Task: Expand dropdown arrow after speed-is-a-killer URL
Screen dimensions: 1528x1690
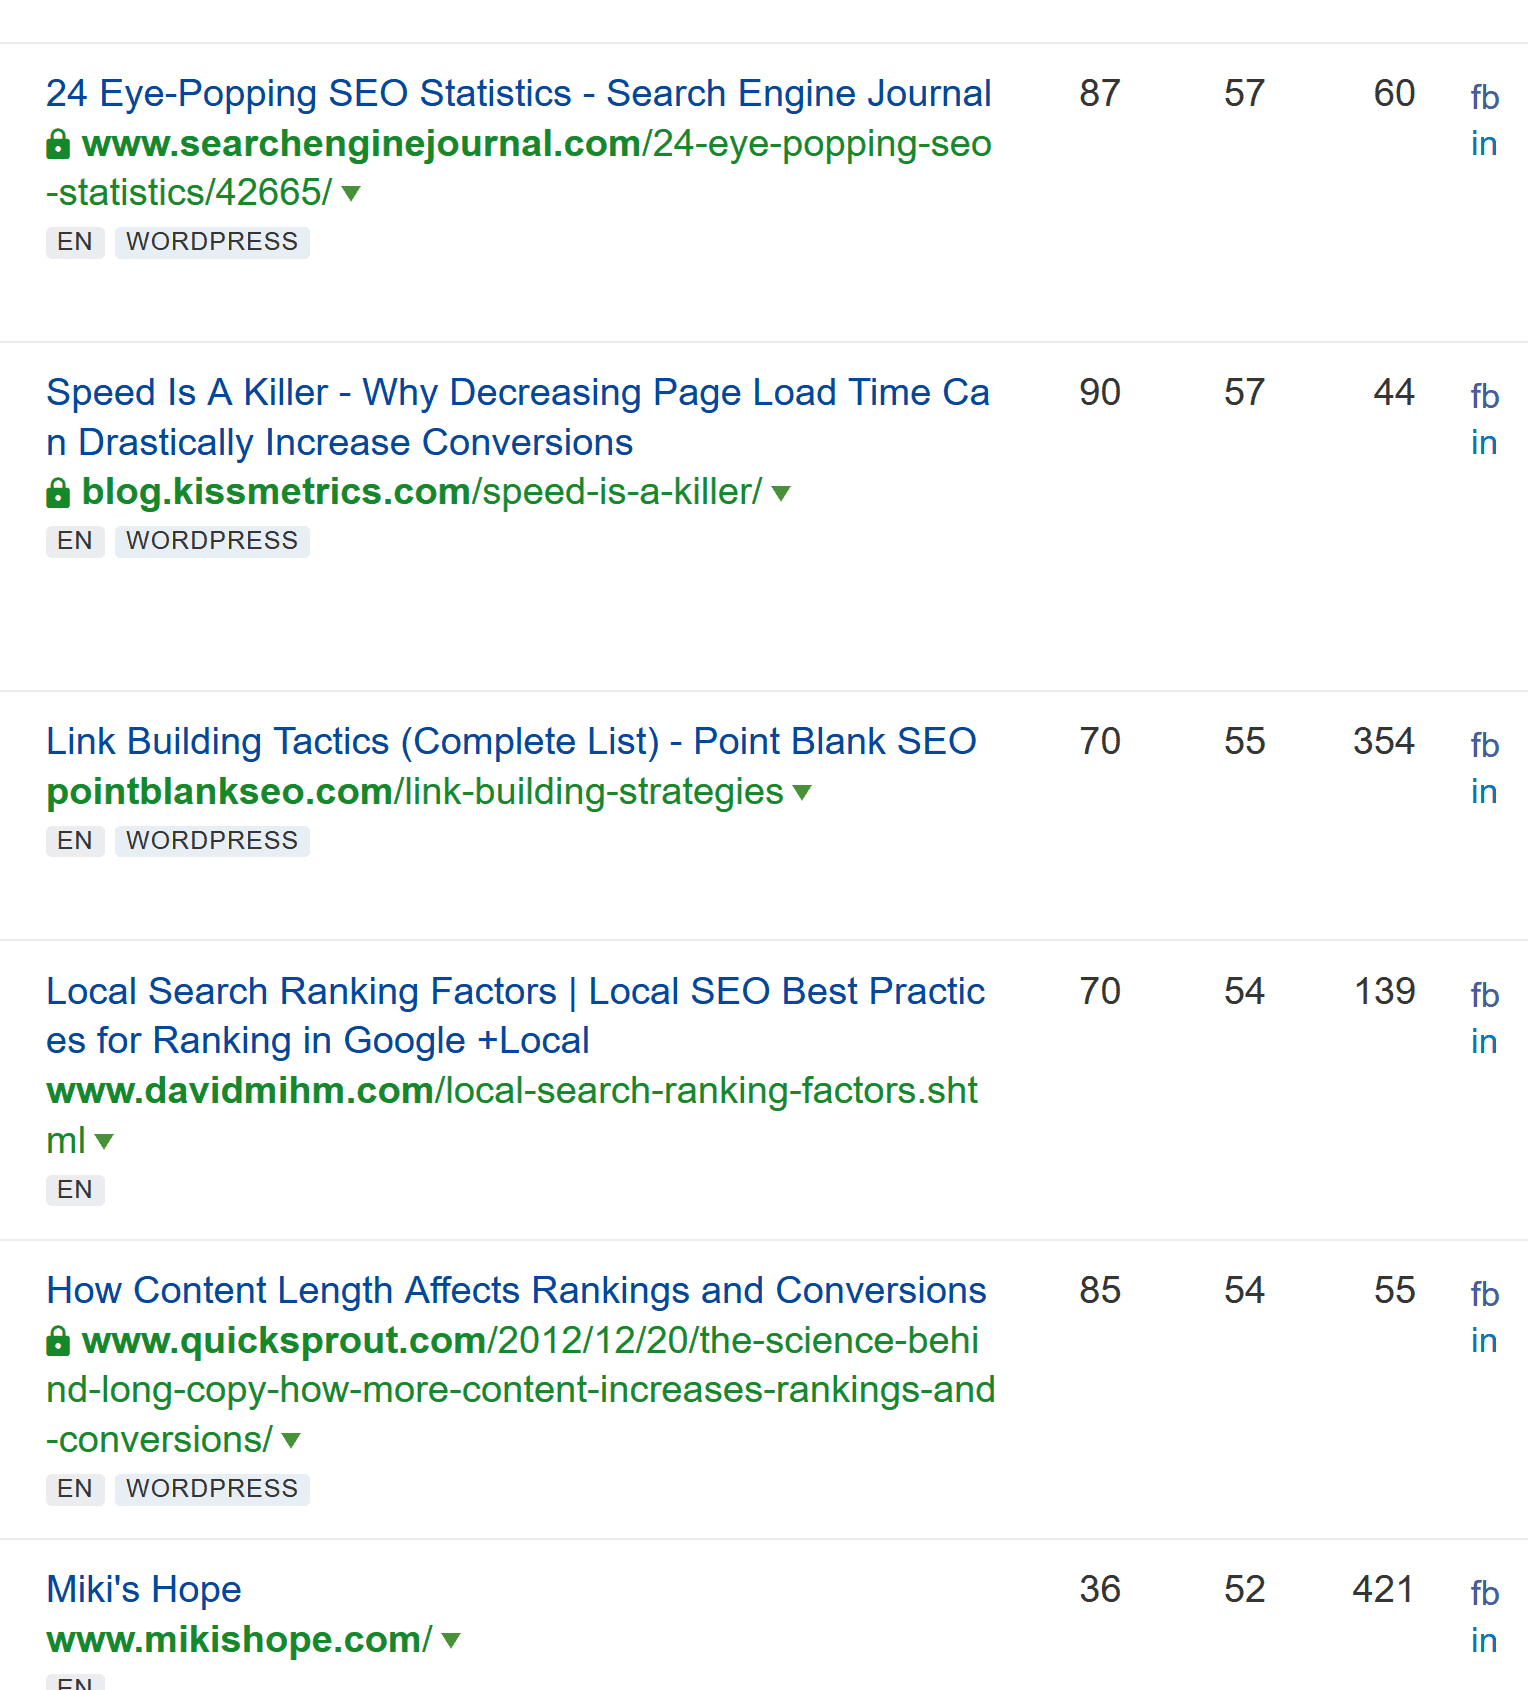Action: click(782, 493)
